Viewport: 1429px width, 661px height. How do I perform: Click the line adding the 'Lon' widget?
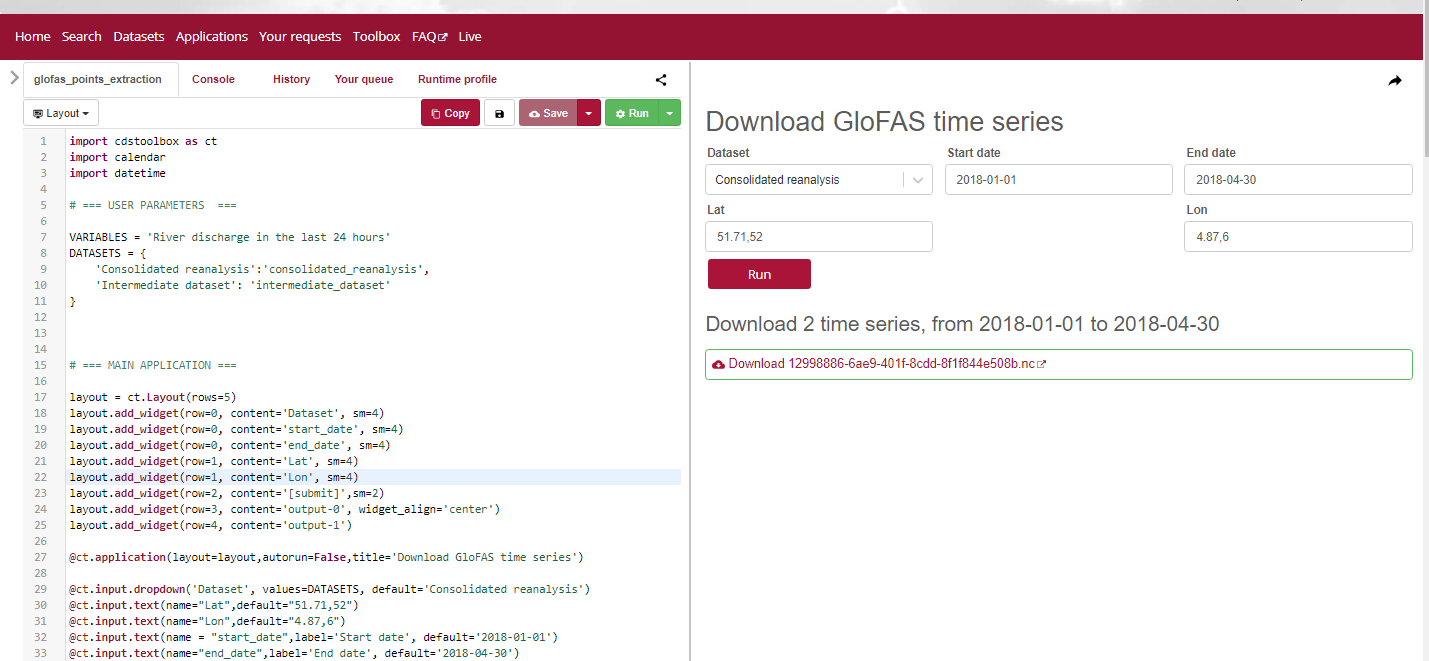coord(214,477)
